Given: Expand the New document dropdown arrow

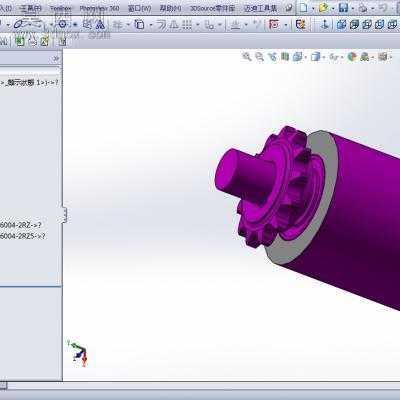Looking at the screenshot, I should [313, 8].
